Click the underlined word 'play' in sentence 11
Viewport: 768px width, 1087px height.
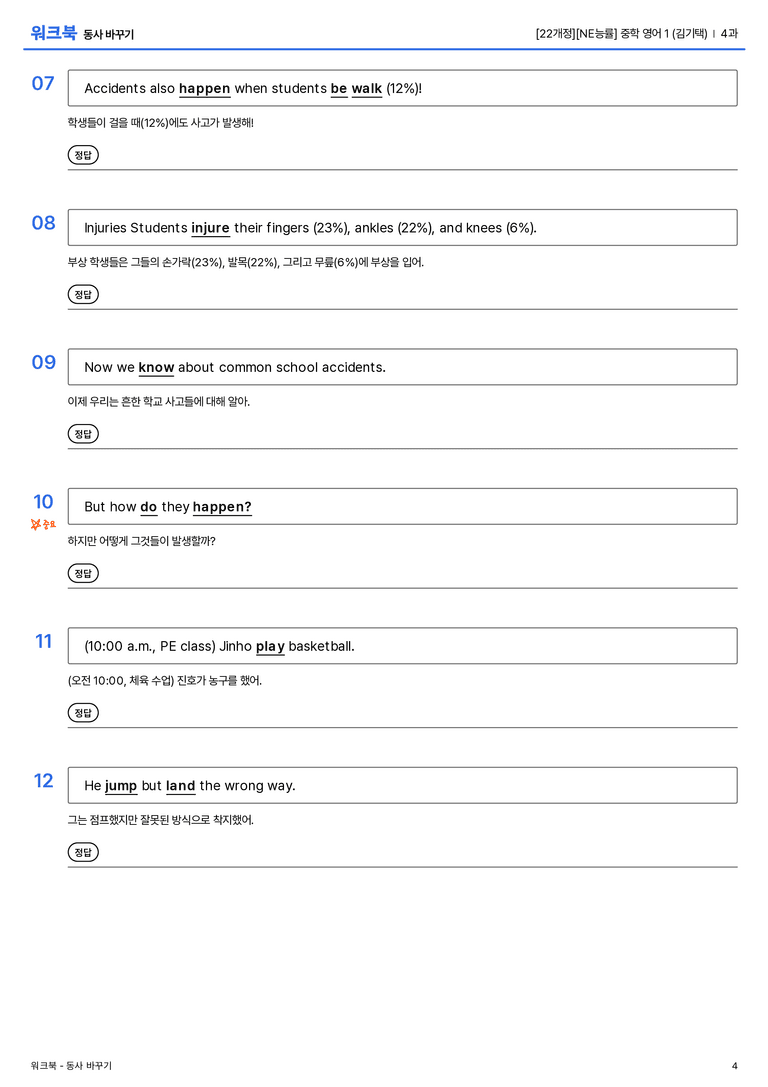click(270, 646)
